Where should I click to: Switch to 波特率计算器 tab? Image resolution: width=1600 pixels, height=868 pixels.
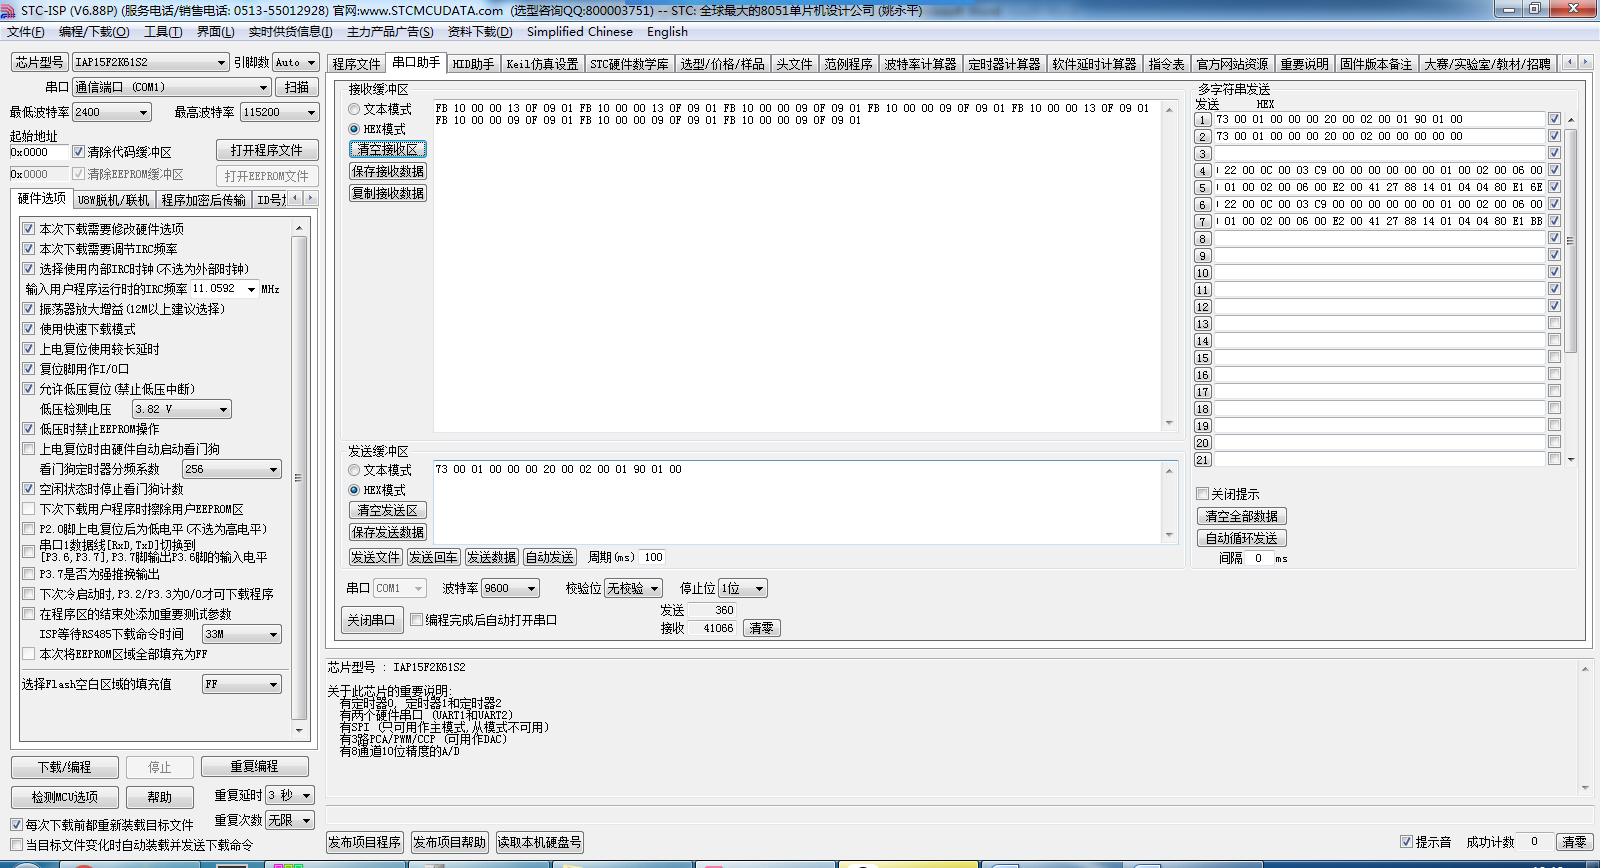[920, 64]
